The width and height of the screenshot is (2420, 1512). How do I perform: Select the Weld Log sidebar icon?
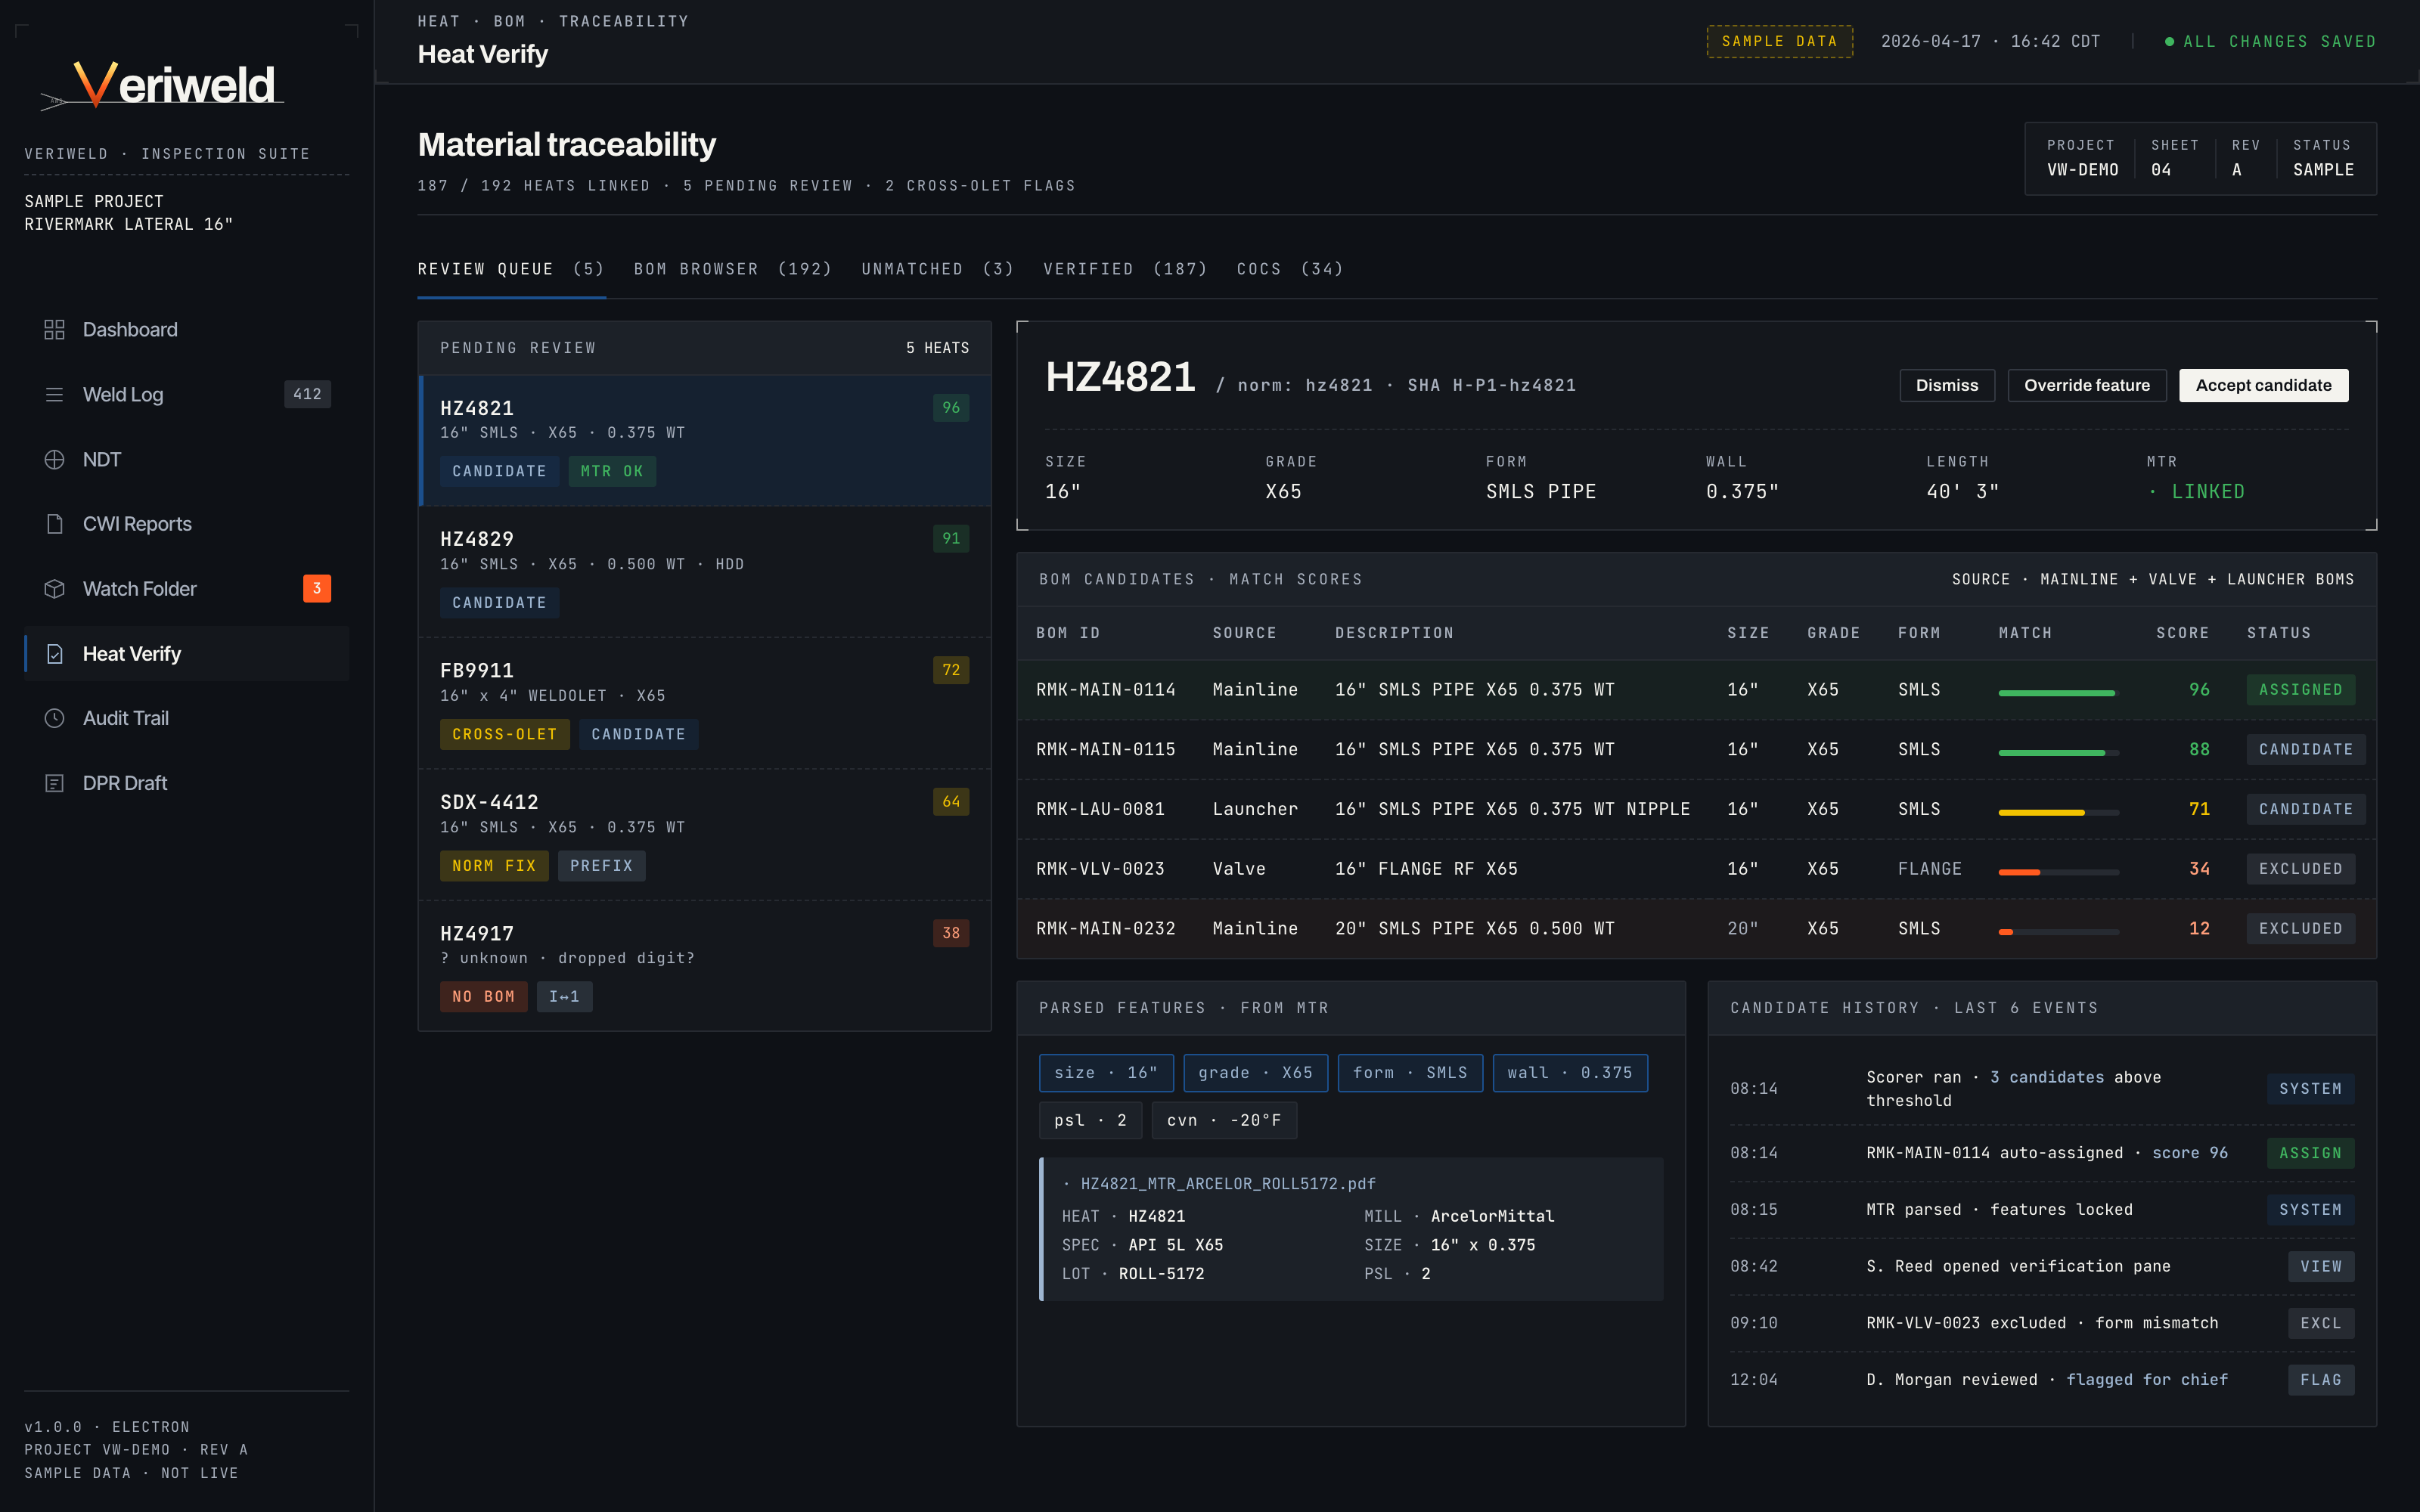(54, 394)
